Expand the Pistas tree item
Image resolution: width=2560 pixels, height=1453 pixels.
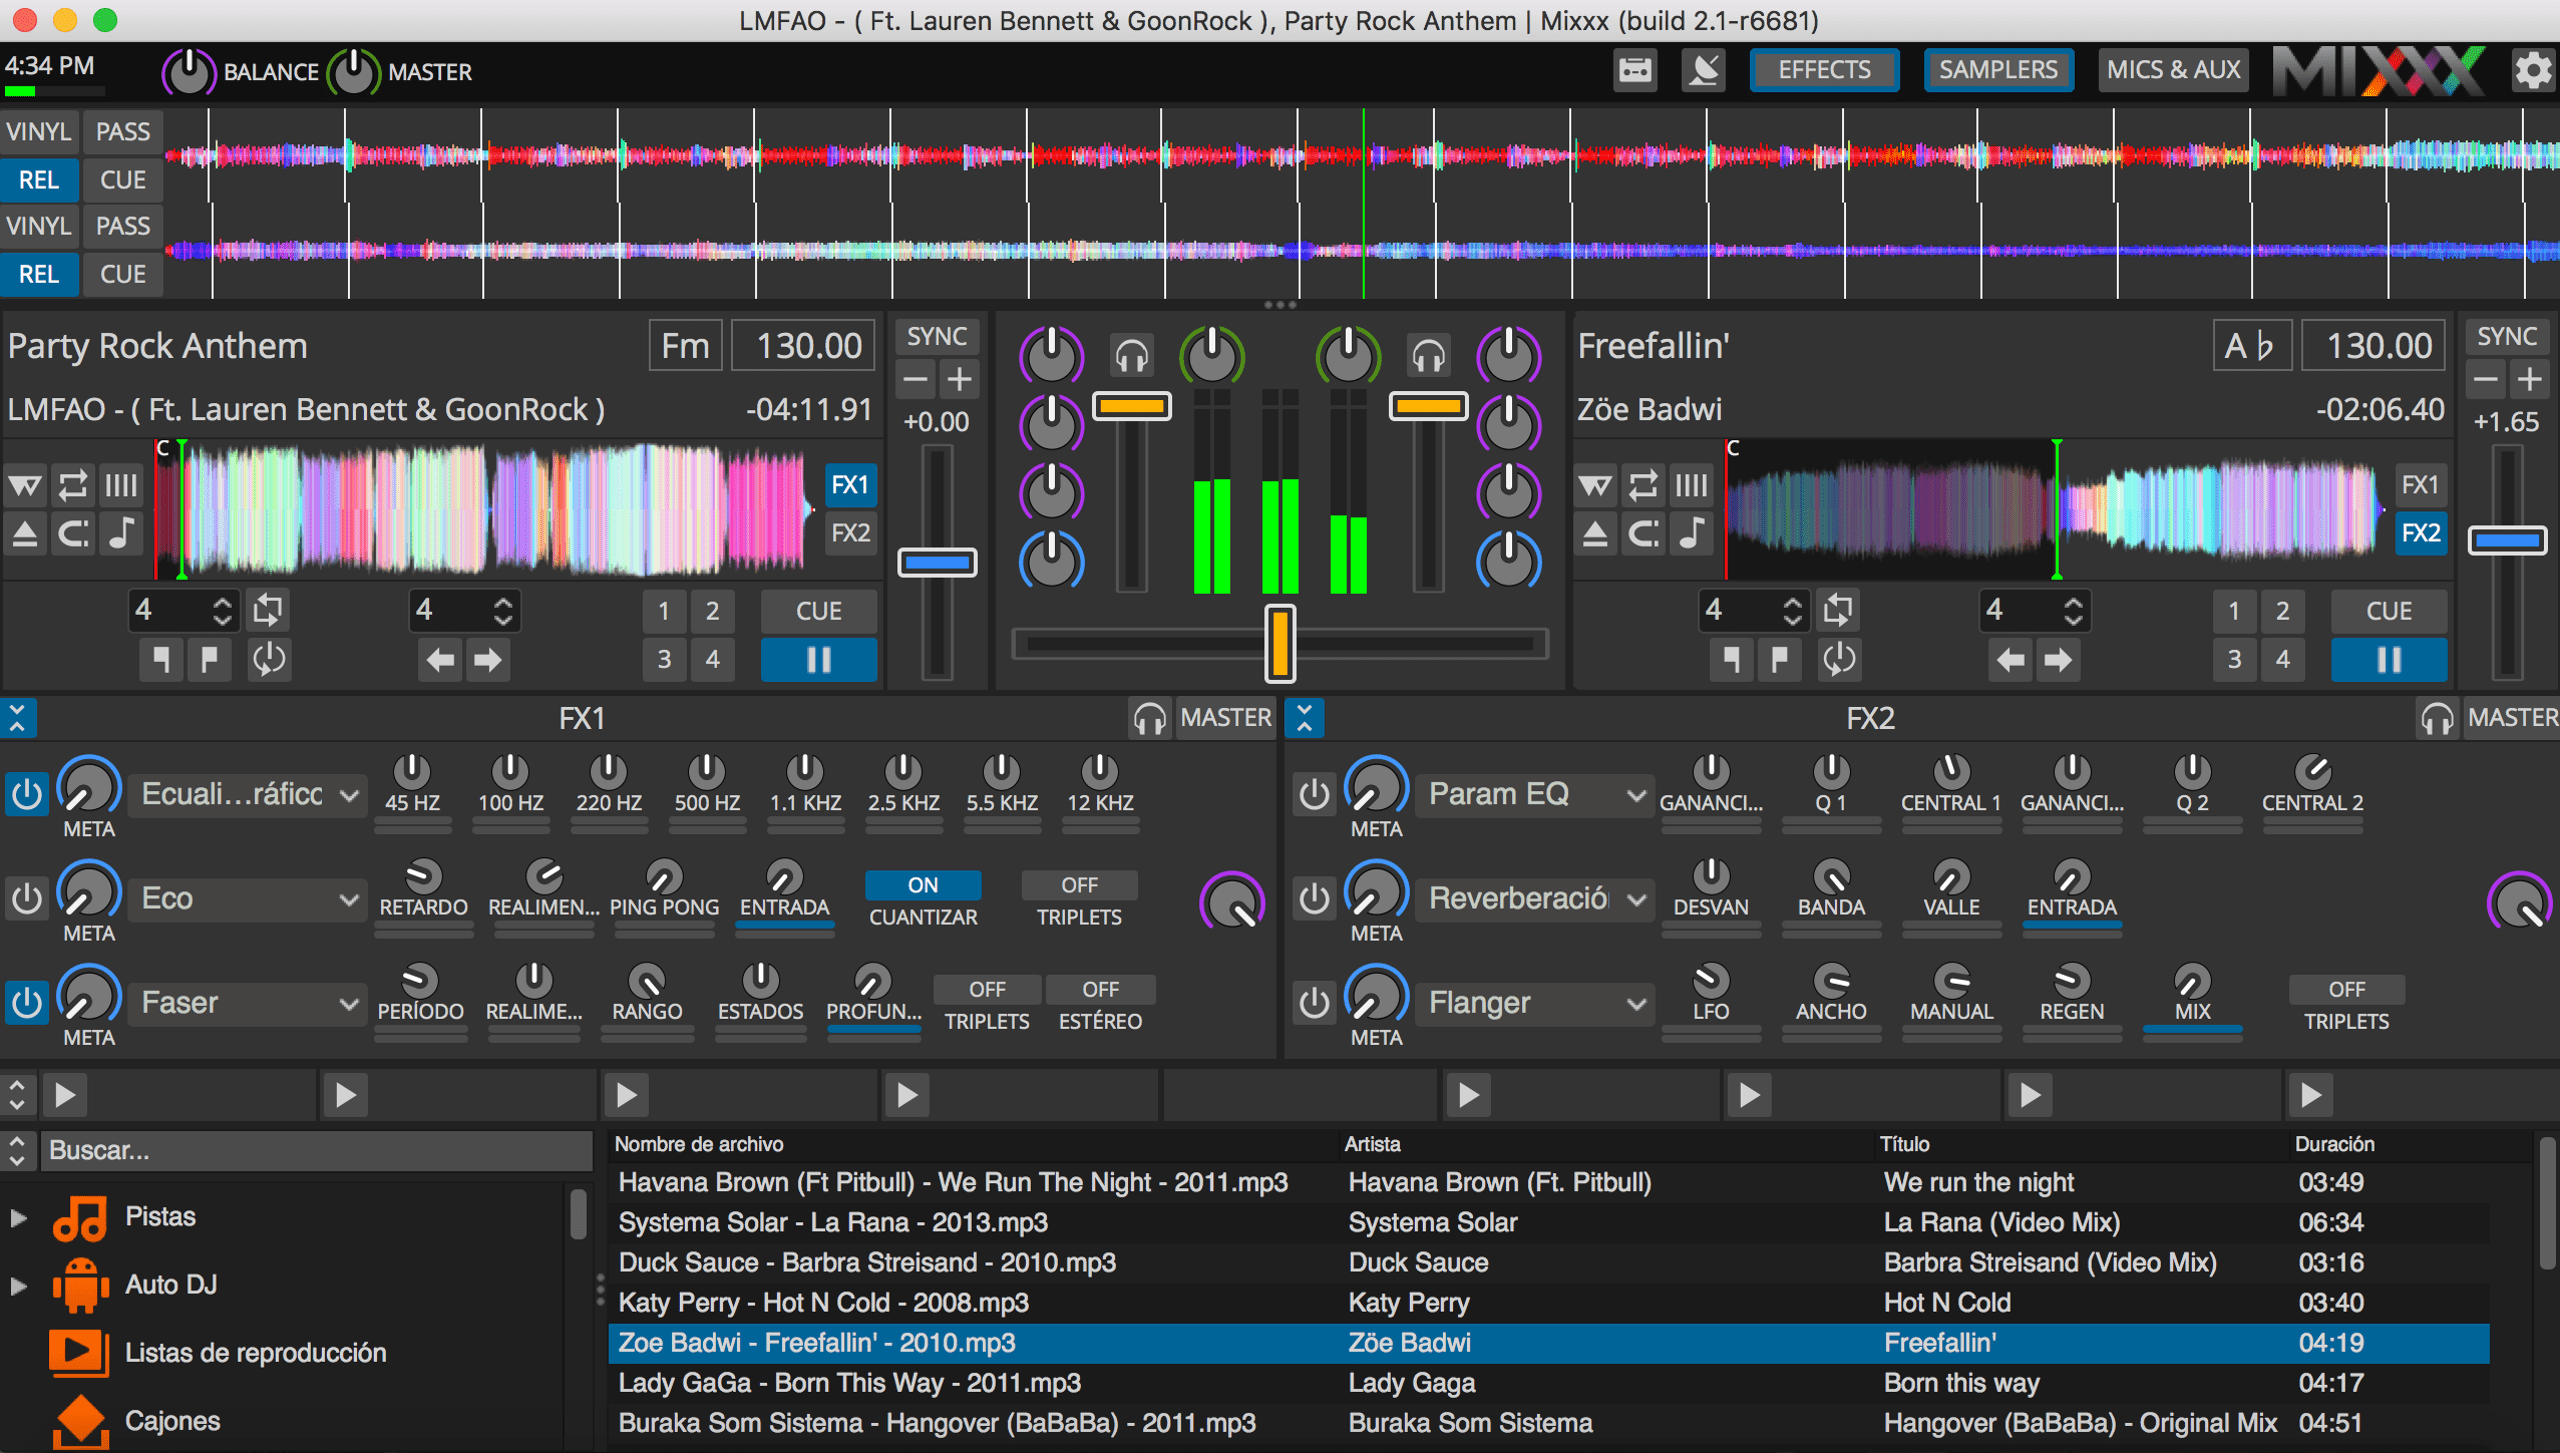18,1217
